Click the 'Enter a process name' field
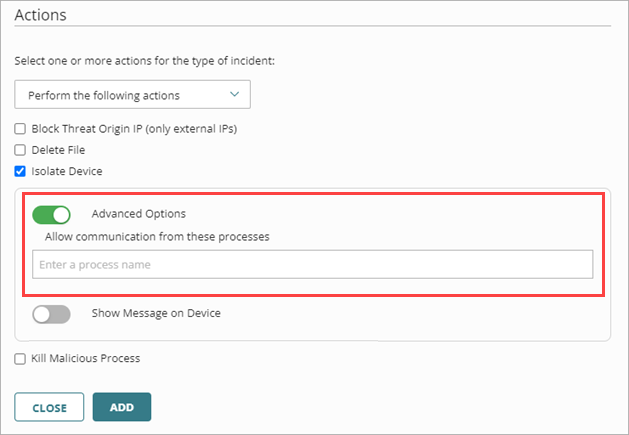 click(x=312, y=265)
